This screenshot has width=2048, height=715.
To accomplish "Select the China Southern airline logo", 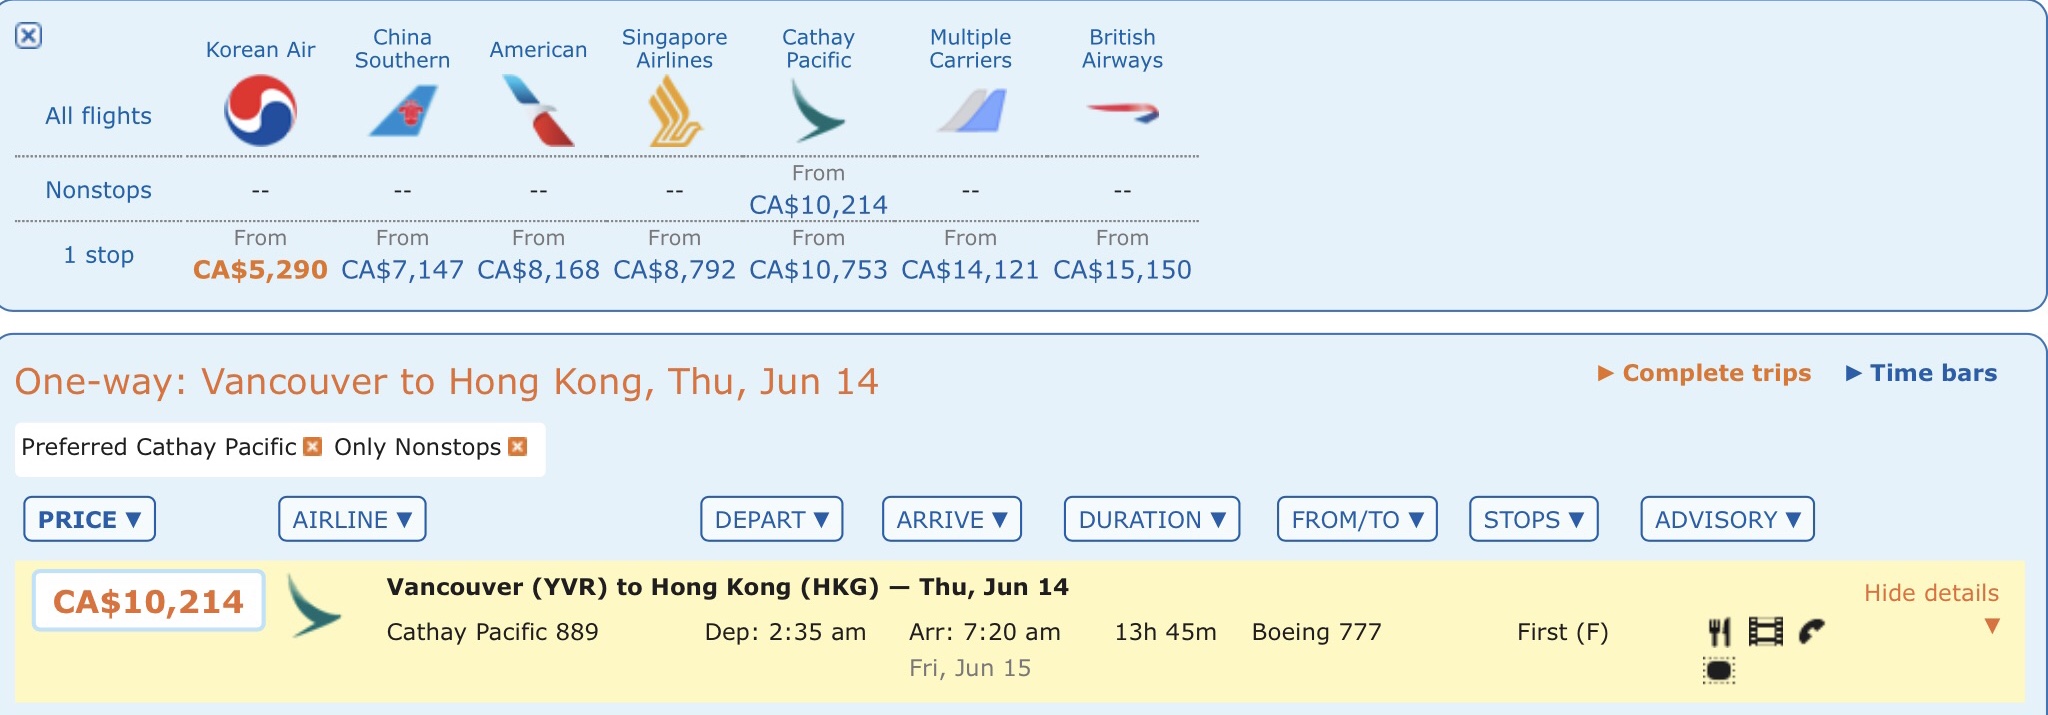I will [x=403, y=111].
